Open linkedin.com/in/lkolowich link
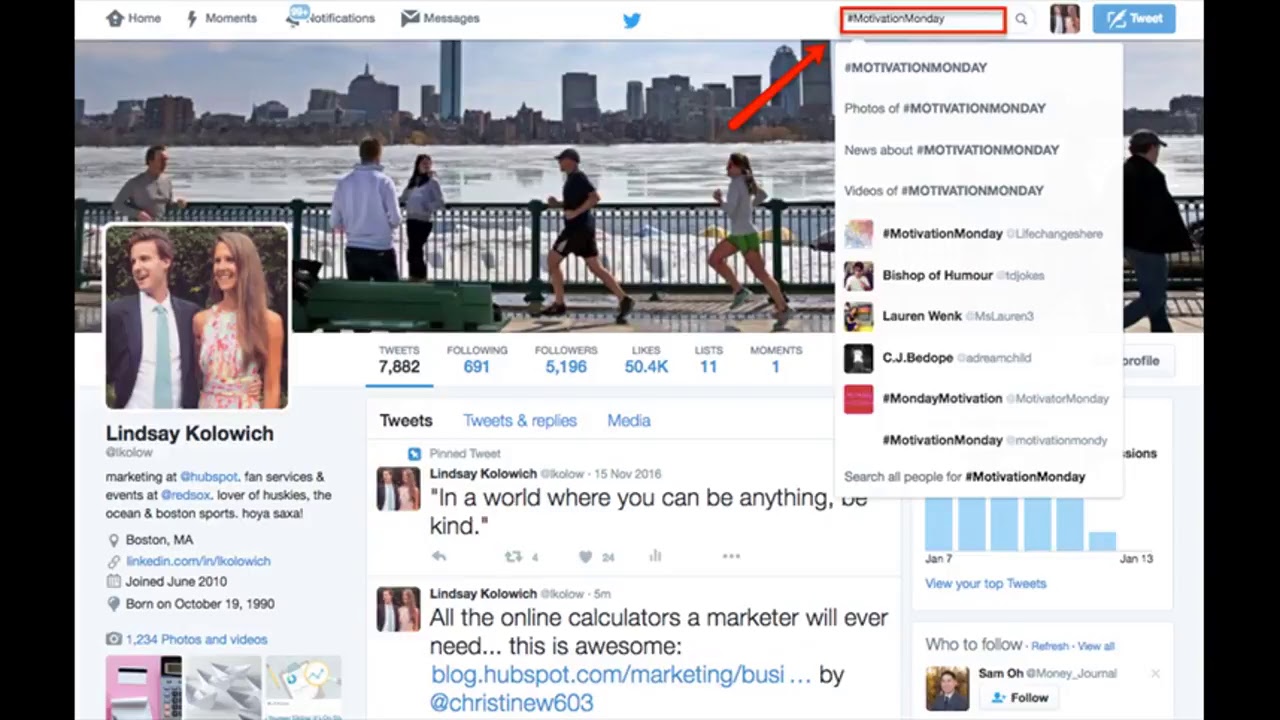 [198, 561]
